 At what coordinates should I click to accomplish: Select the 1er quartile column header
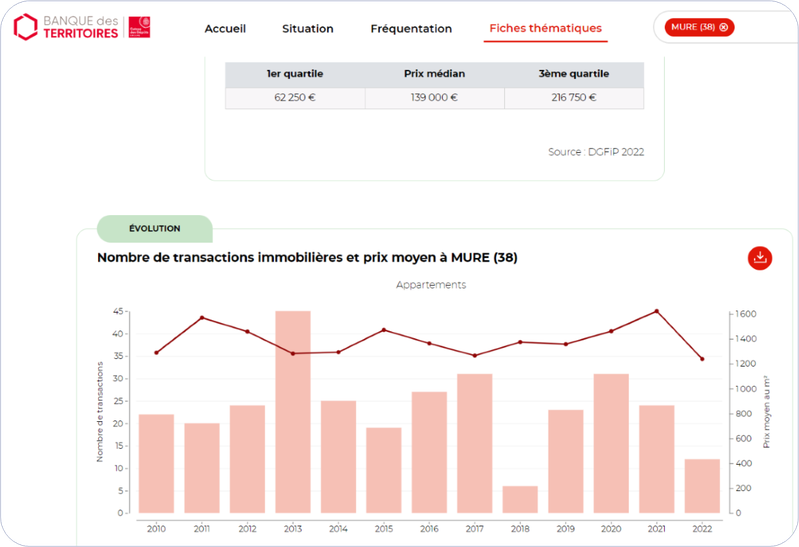tap(295, 74)
